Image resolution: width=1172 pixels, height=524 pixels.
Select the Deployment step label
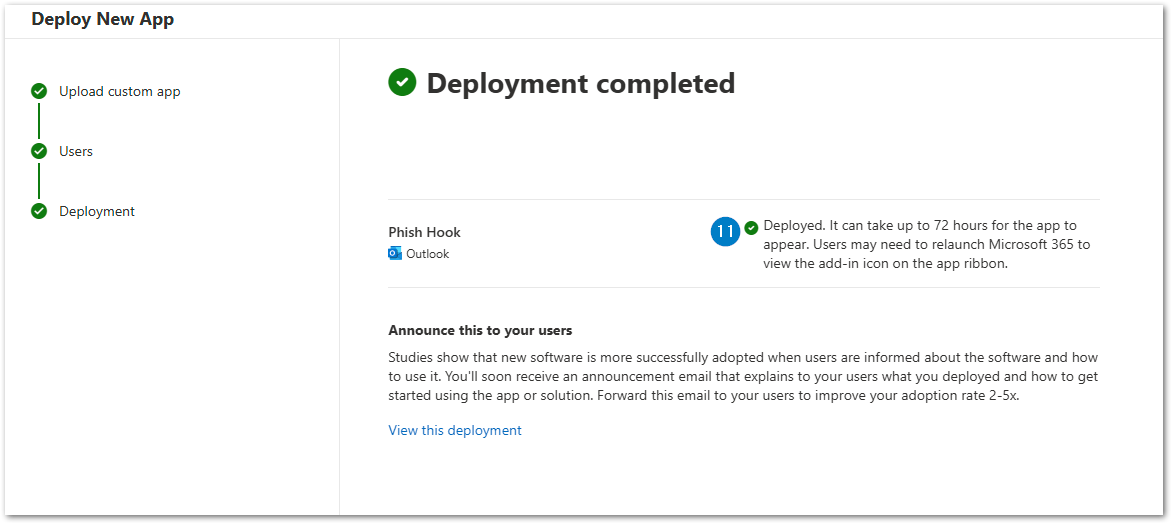click(x=97, y=212)
